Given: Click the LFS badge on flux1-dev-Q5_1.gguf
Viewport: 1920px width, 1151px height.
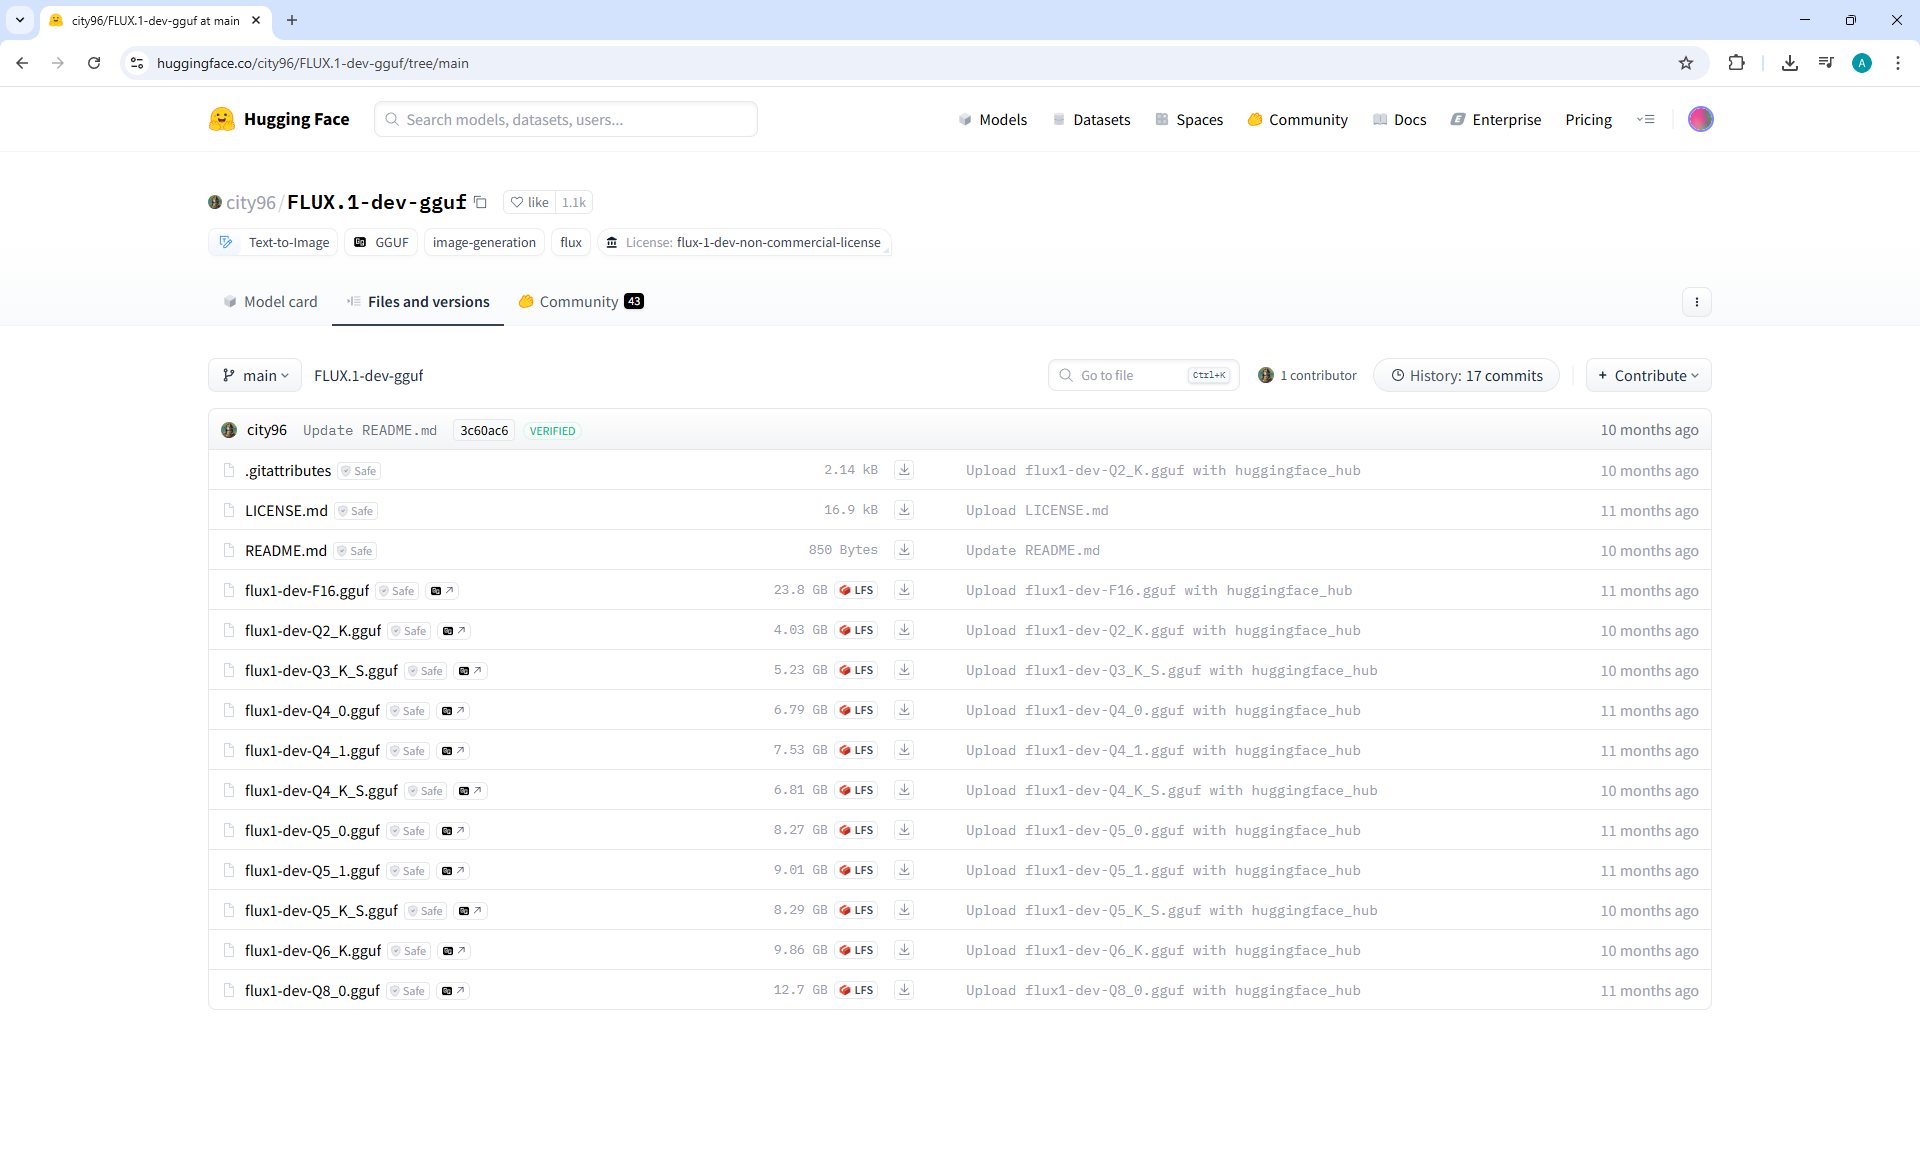Looking at the screenshot, I should tap(857, 870).
